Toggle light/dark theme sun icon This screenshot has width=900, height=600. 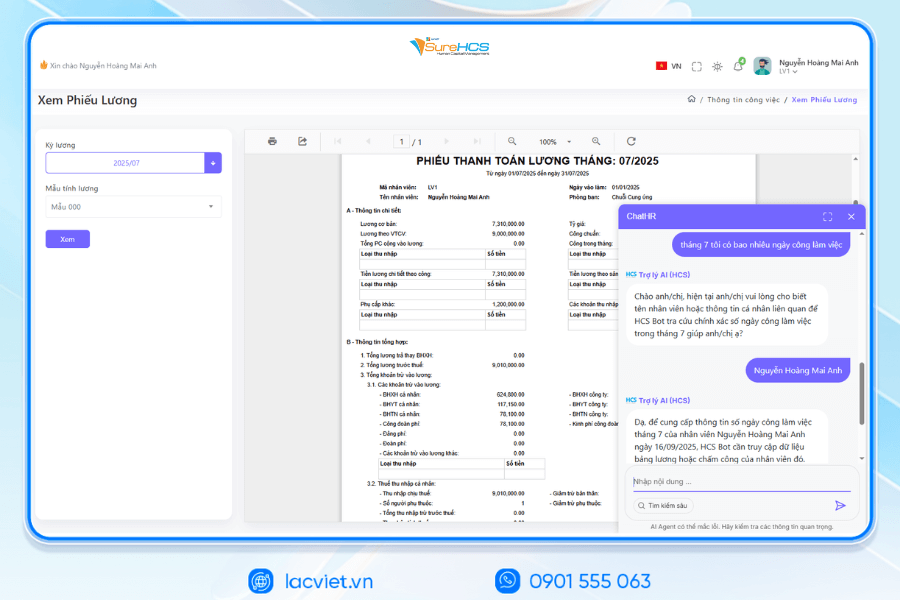[717, 66]
